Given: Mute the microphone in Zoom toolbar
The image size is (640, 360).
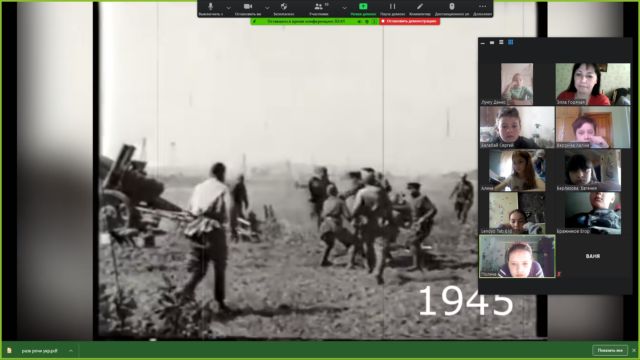Looking at the screenshot, I should point(211,9).
